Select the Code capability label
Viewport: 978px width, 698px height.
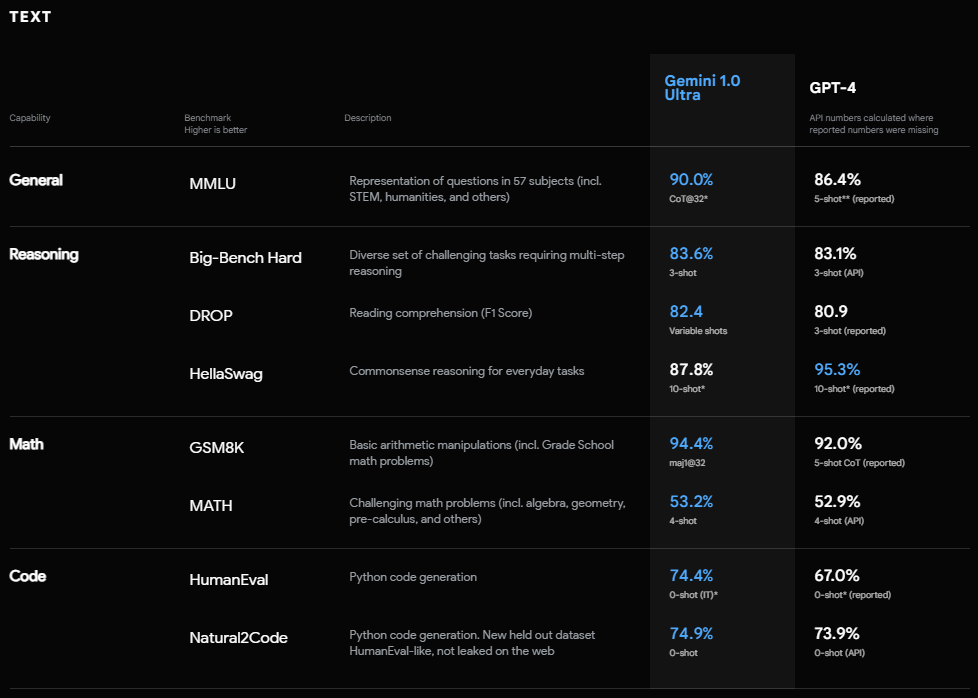coord(27,576)
